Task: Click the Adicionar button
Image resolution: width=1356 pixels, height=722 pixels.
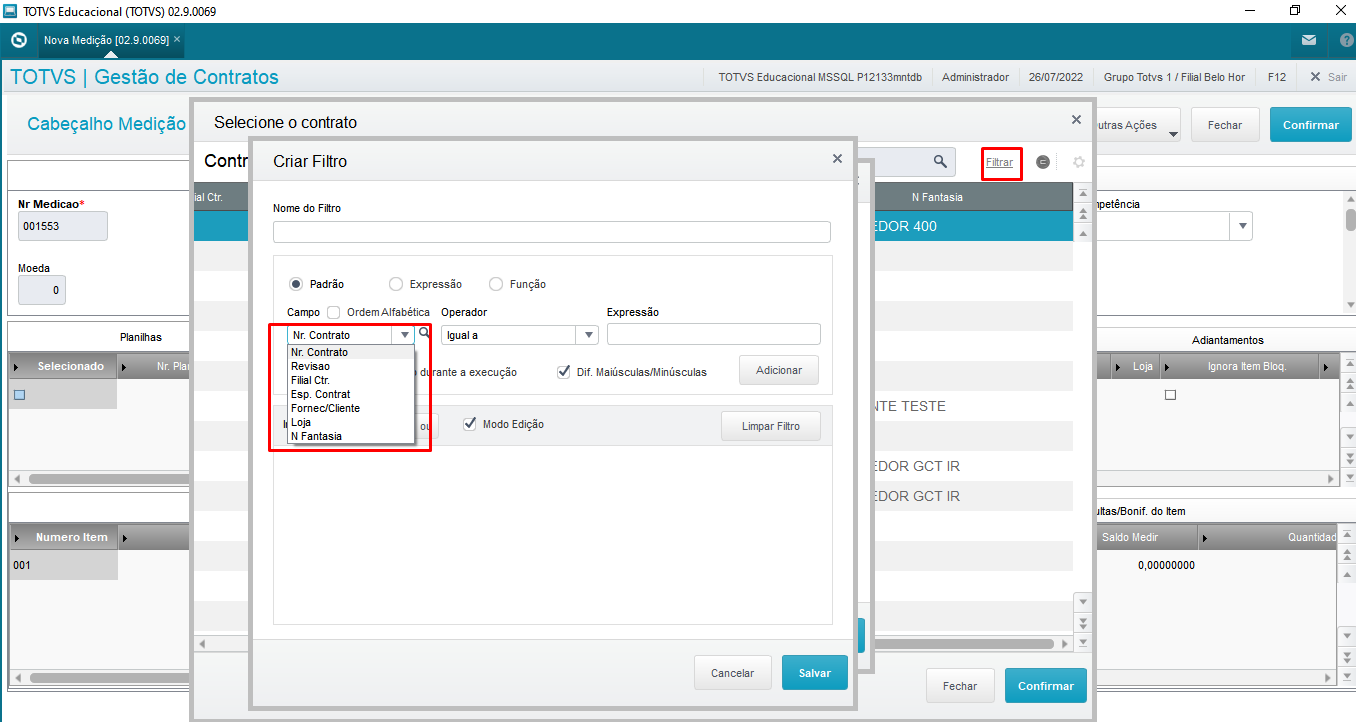Action: [x=779, y=370]
